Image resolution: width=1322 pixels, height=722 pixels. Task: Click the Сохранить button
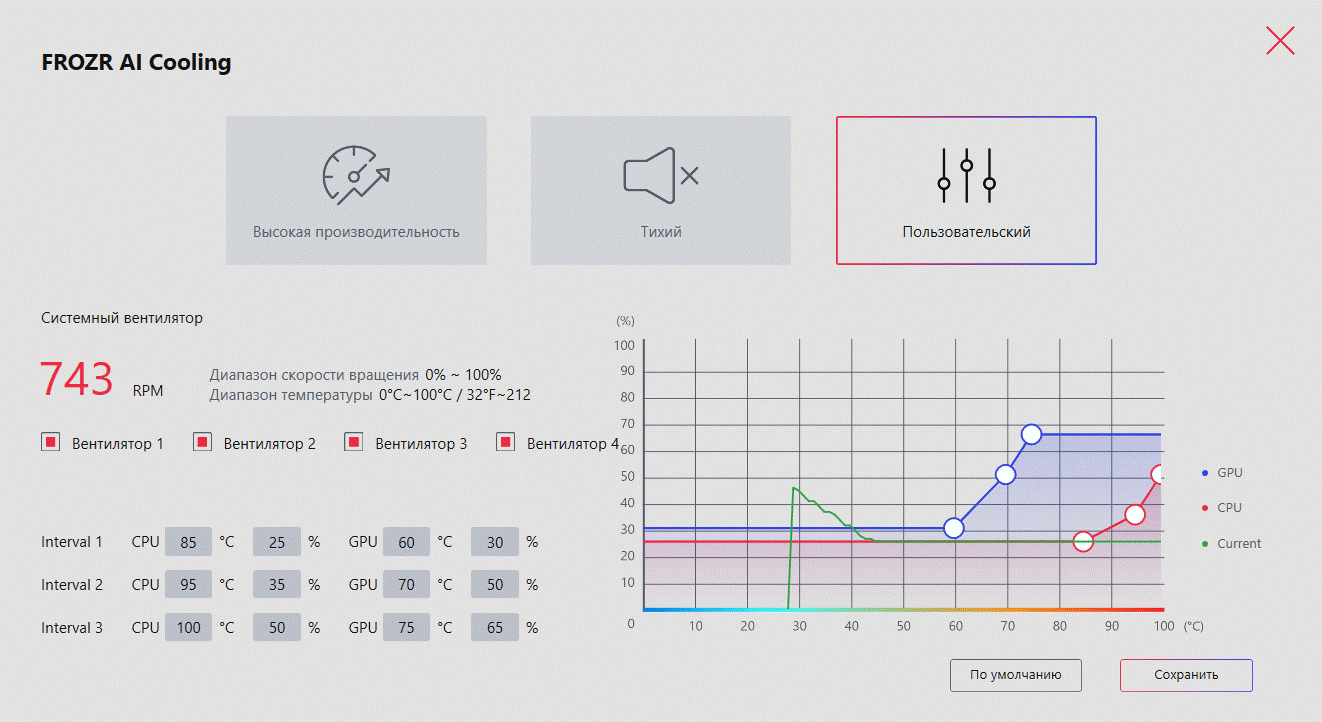[1186, 675]
